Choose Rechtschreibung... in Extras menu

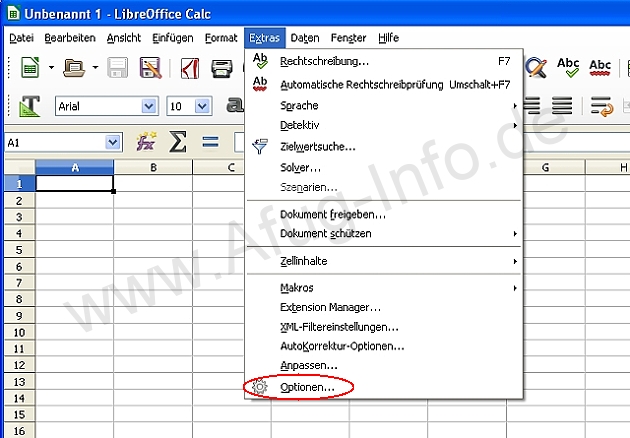point(384,61)
